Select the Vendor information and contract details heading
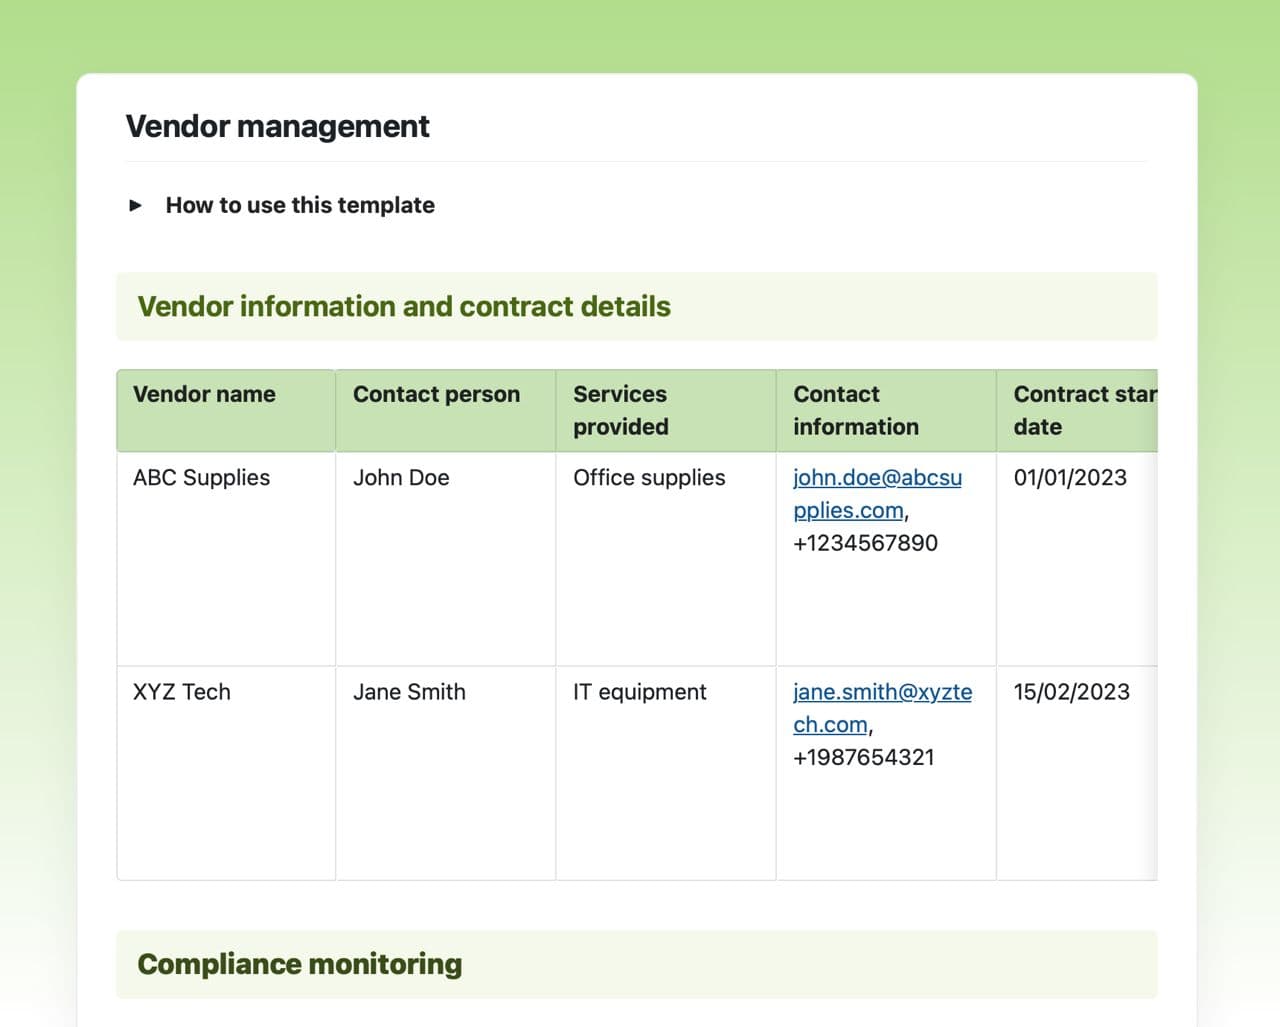The height and width of the screenshot is (1027, 1280). (x=404, y=306)
